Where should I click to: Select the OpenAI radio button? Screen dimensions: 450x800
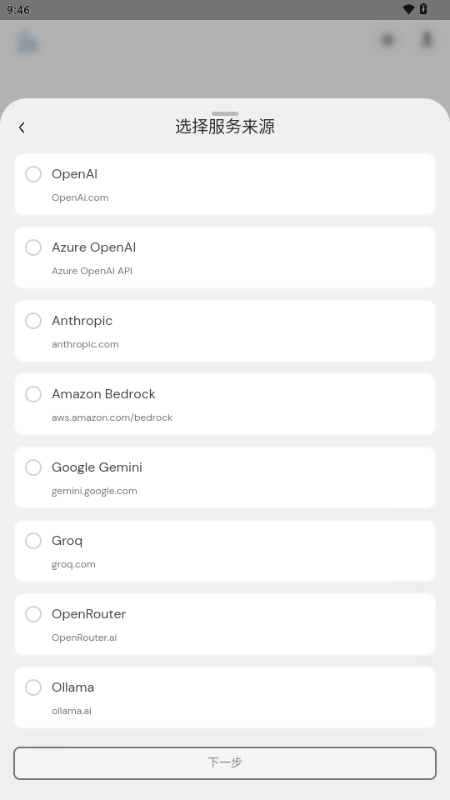[33, 174]
